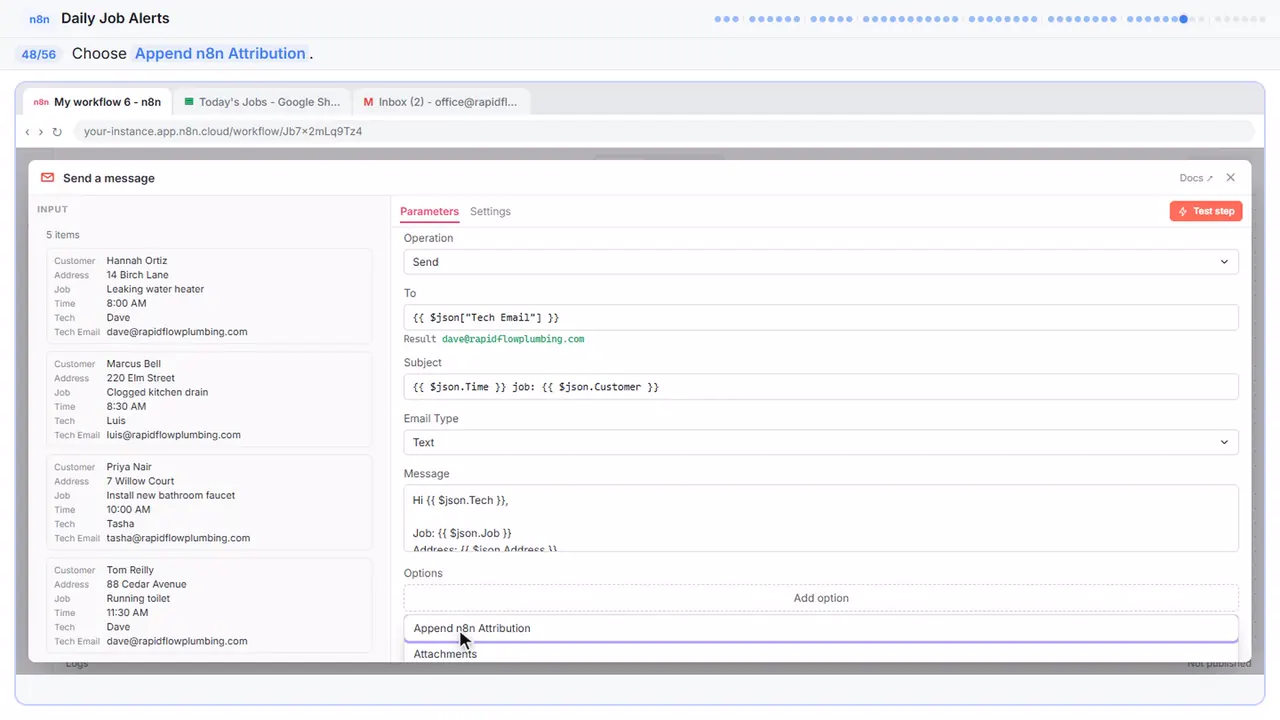Click into the Subject expression field
This screenshot has width=1280, height=720.
point(821,387)
